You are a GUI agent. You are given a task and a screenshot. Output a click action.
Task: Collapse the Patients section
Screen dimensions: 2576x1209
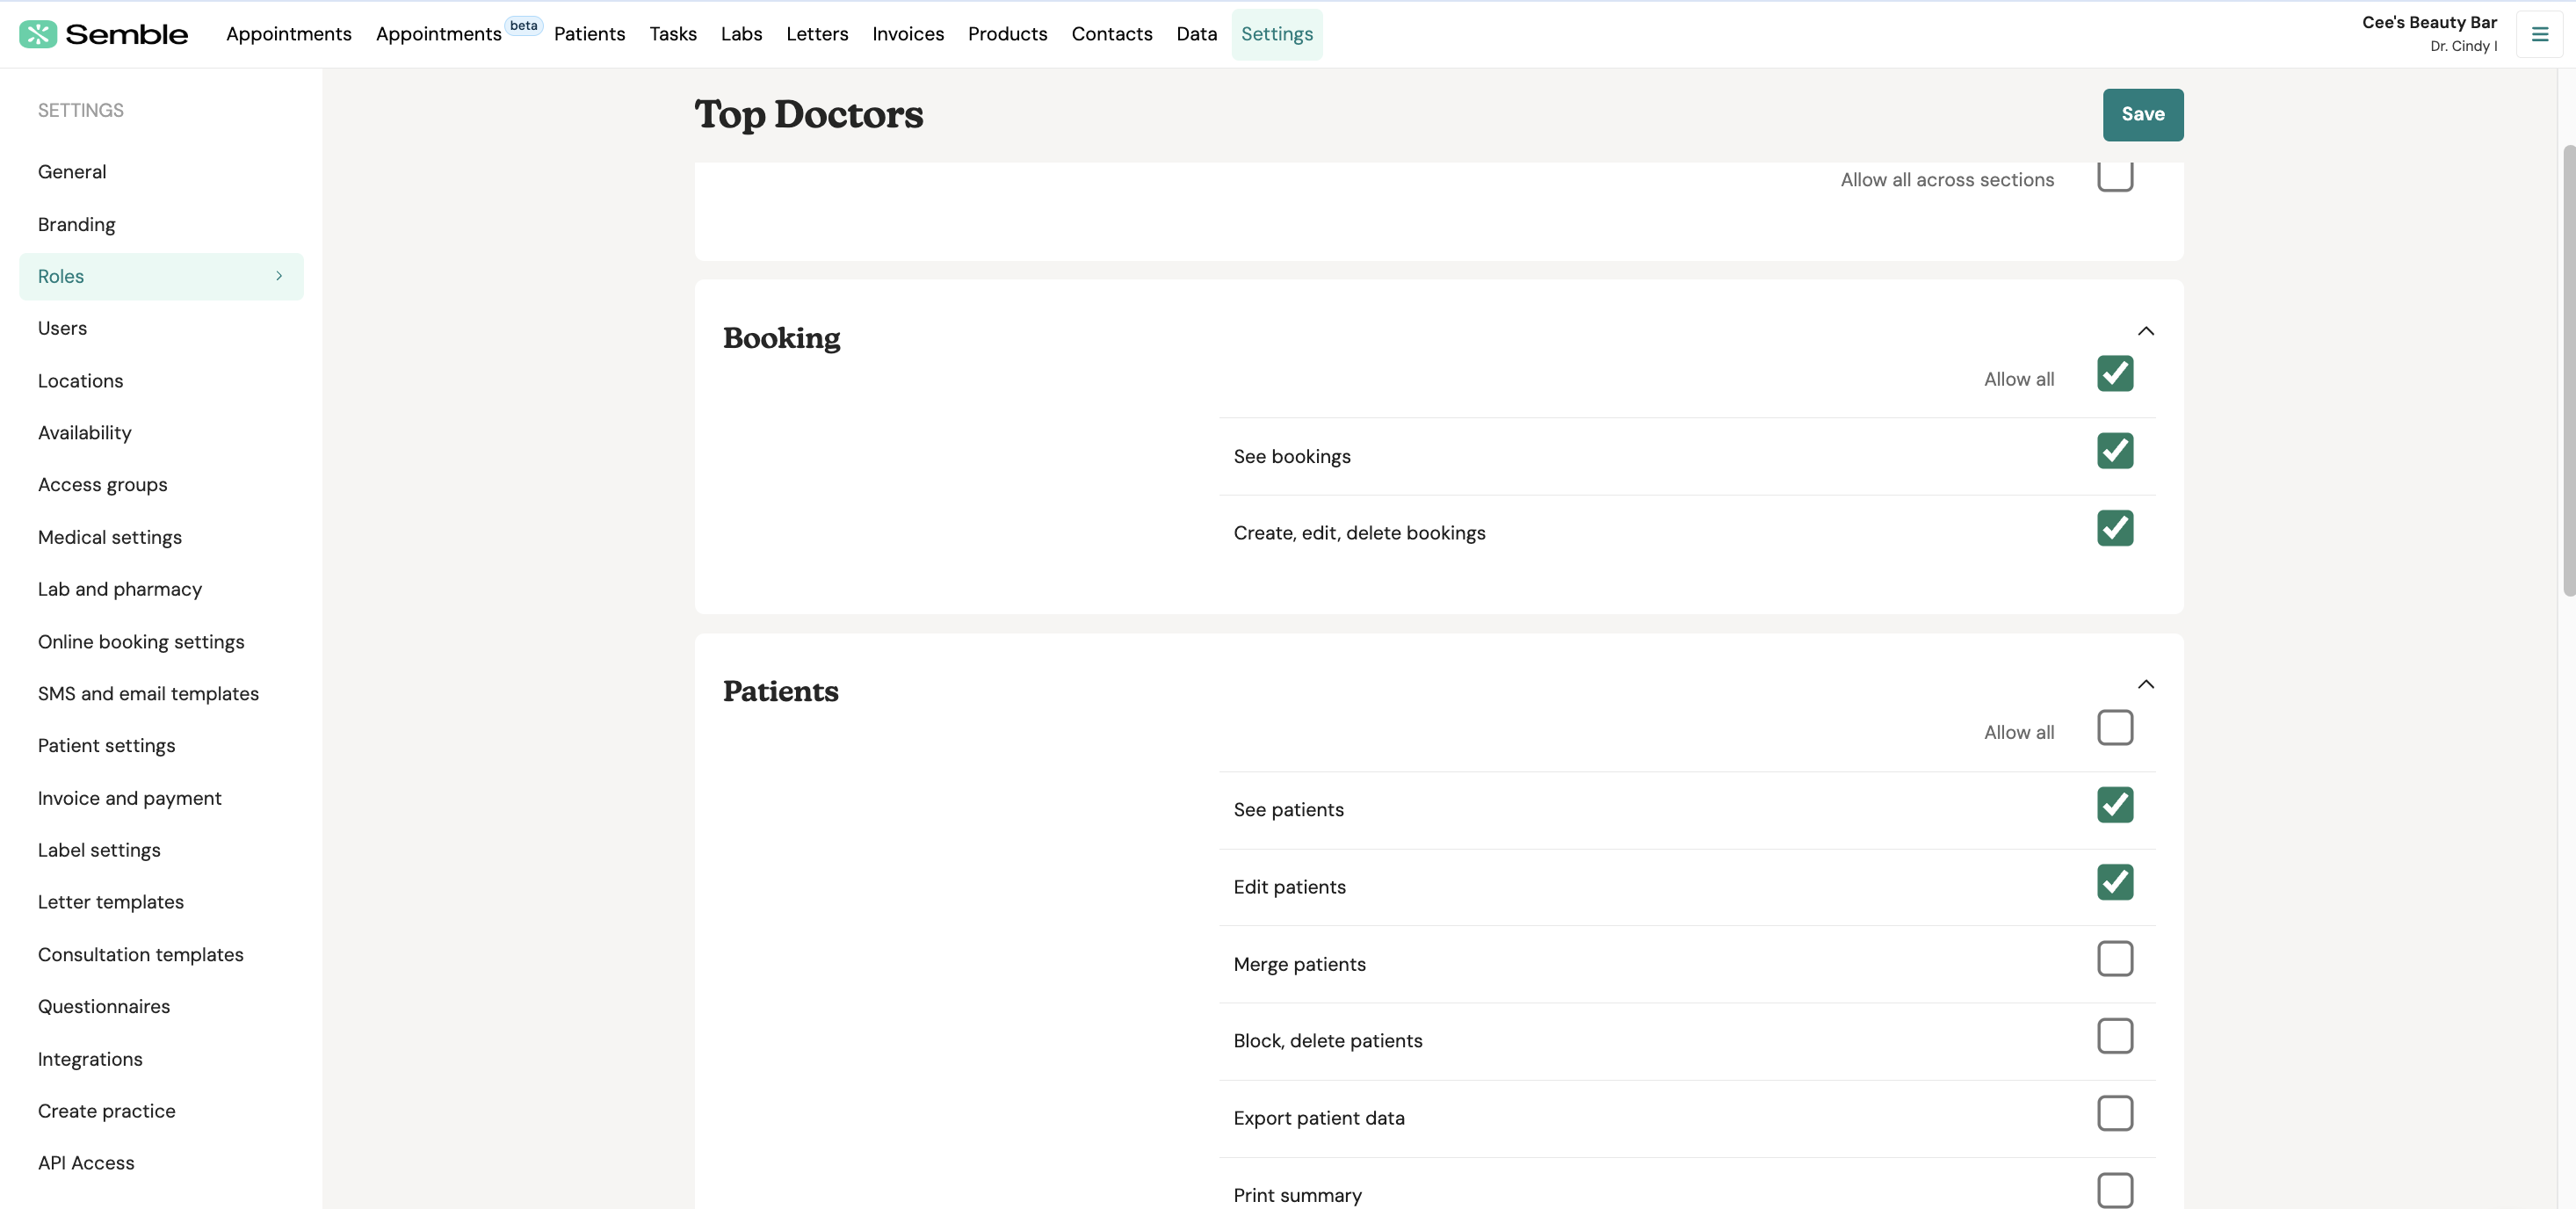[2146, 684]
